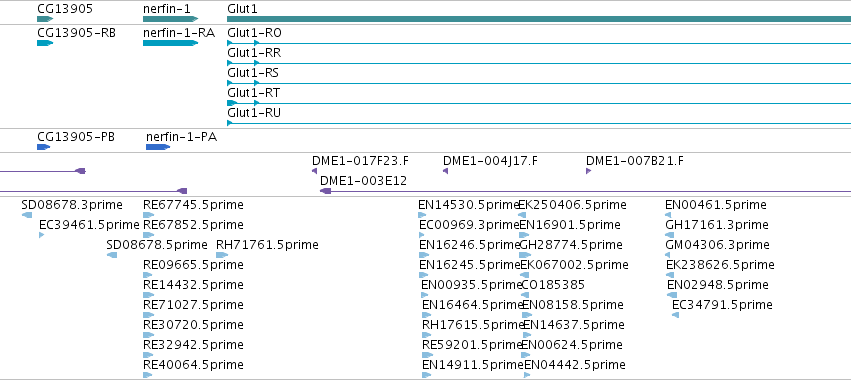This screenshot has height=380, width=851.
Task: Open the Glut1-RO transcript label
Action: (255, 33)
